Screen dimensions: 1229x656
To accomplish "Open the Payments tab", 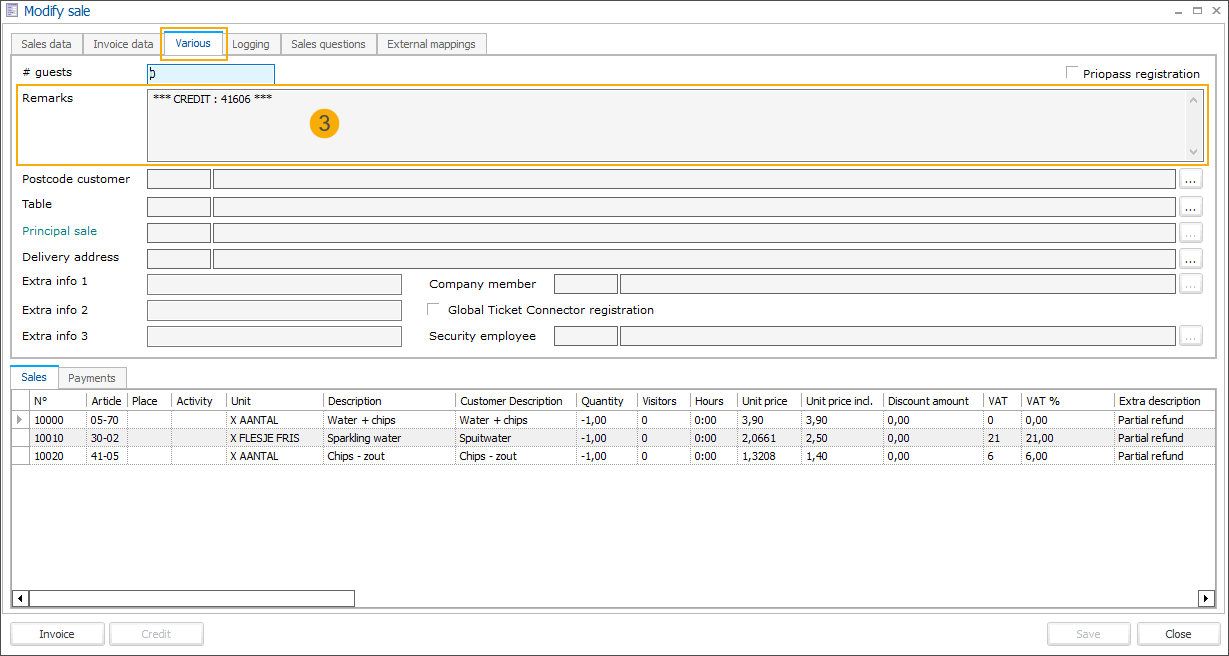I will tap(91, 378).
